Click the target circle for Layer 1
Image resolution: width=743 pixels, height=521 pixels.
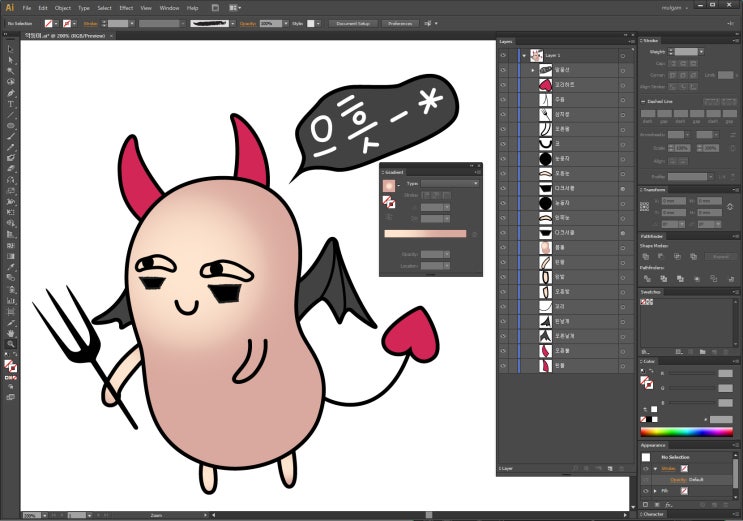(623, 56)
